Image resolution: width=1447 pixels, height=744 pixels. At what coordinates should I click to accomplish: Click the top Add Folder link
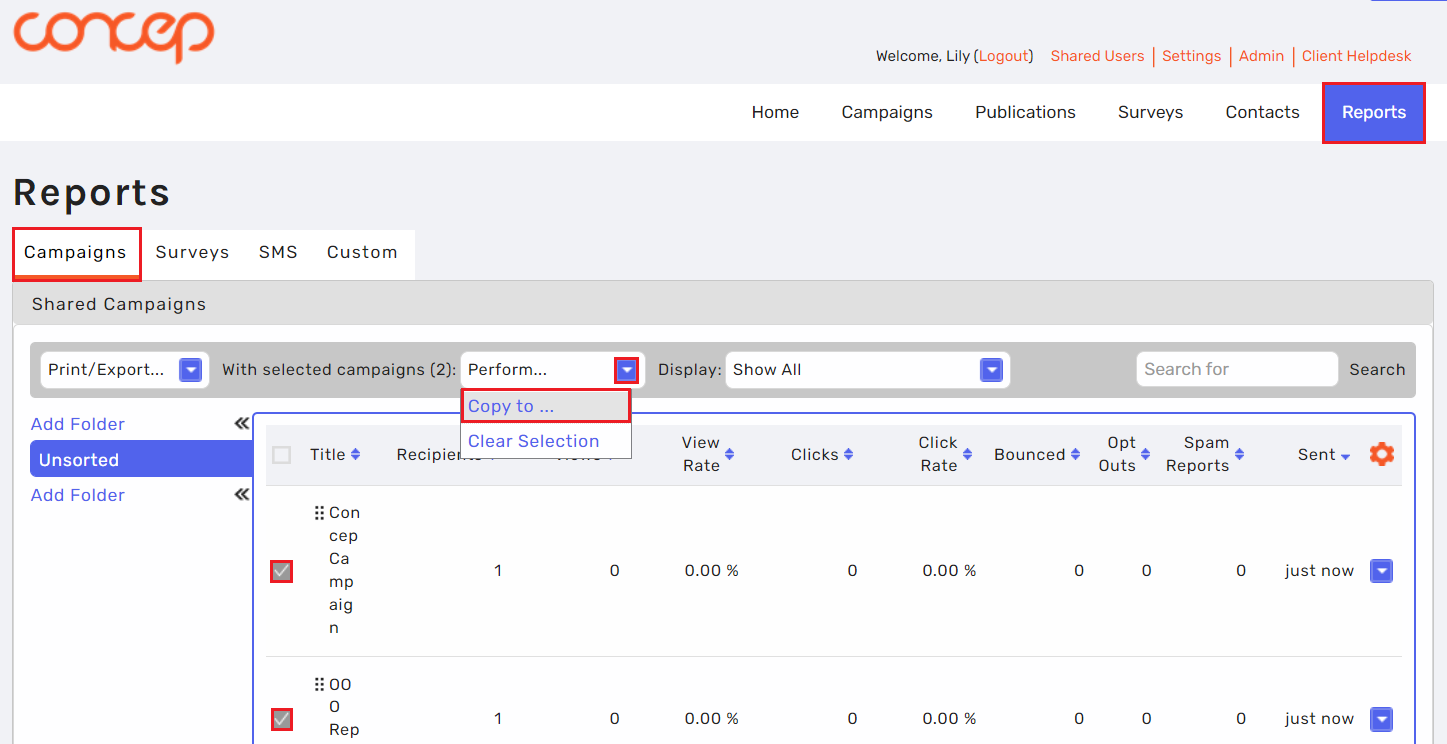tap(78, 424)
